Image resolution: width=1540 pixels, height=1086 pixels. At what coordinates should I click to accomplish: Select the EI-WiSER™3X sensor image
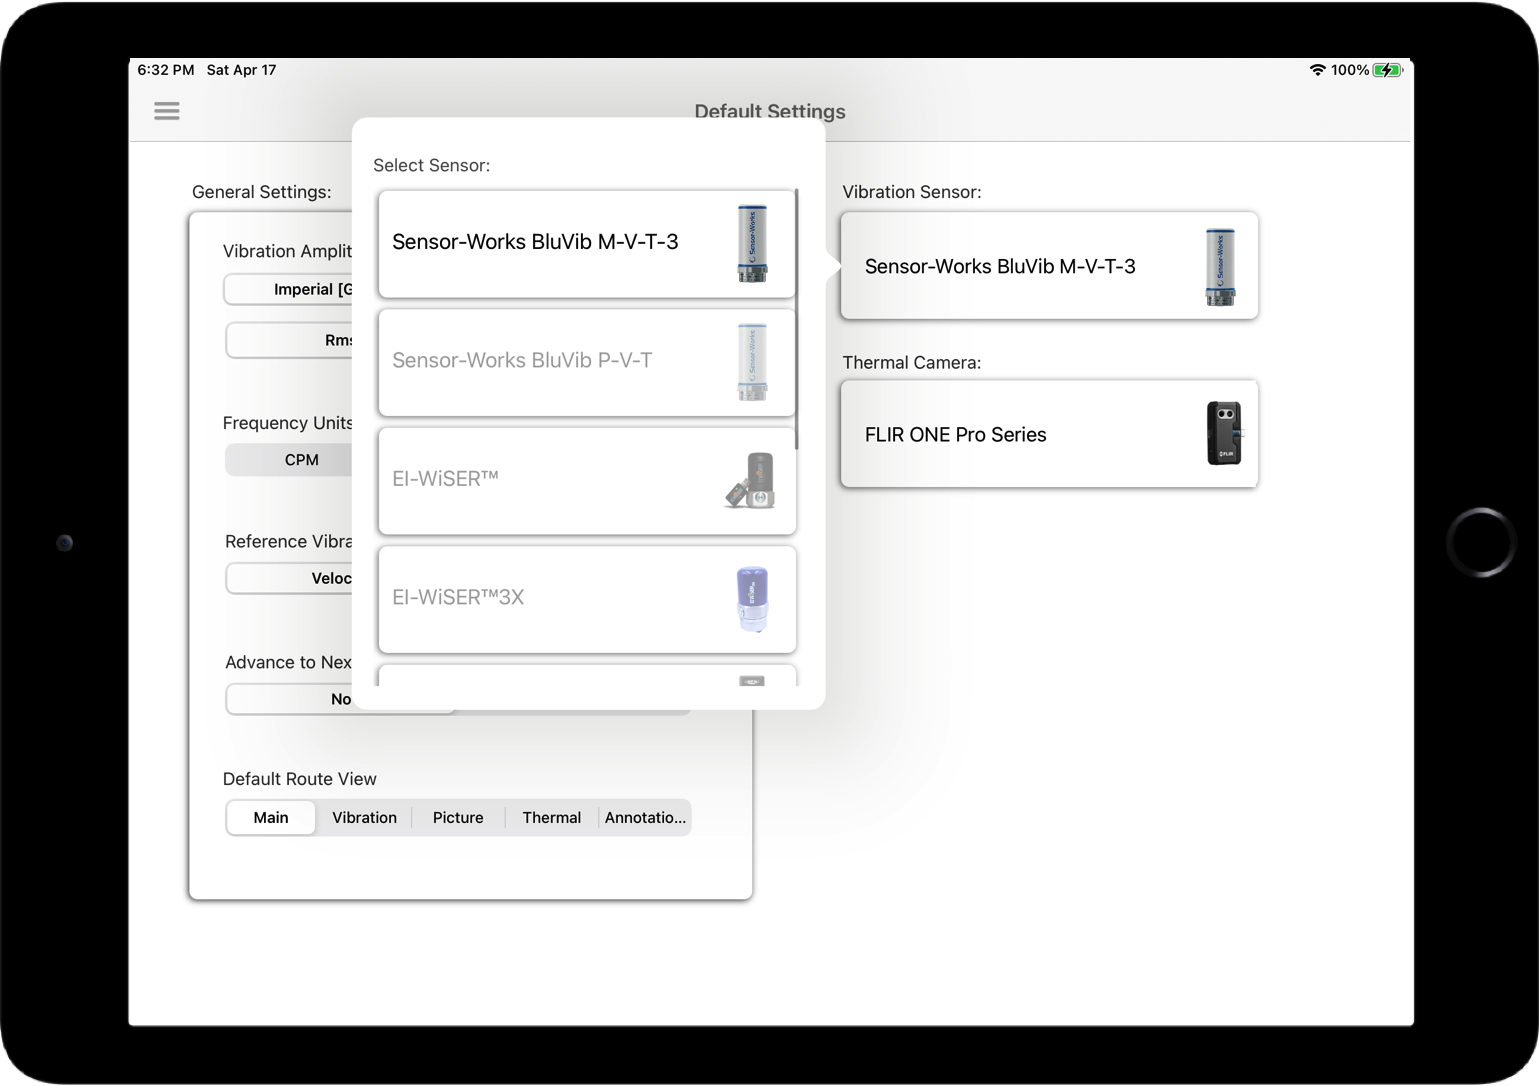(752, 599)
